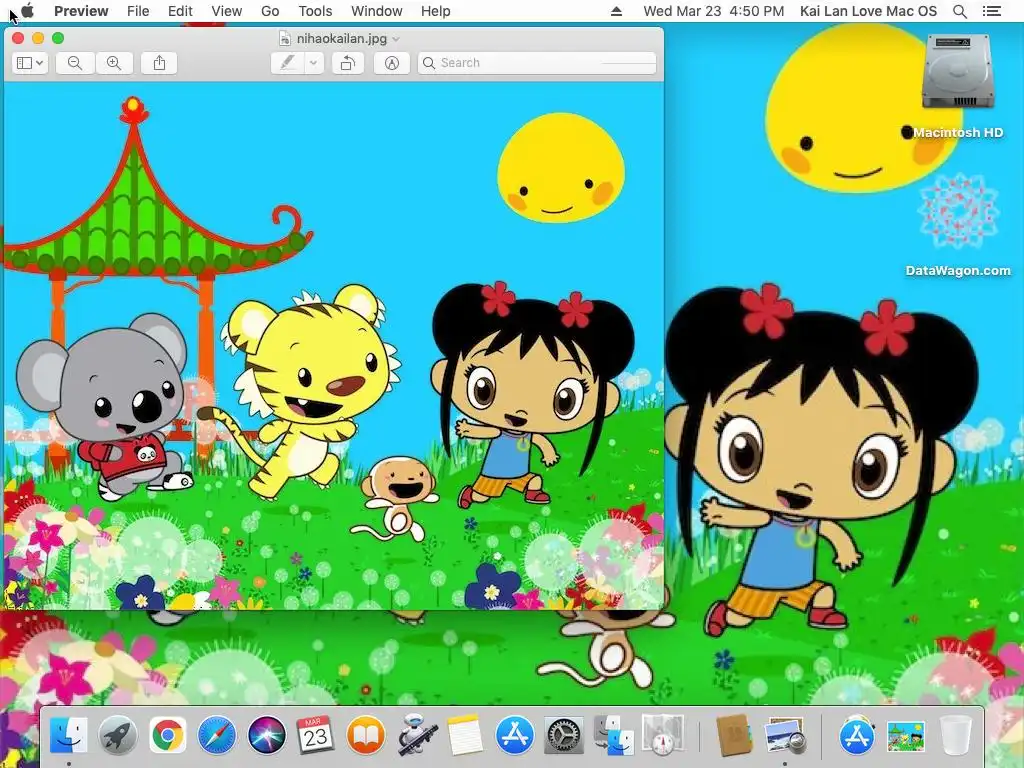Launch Google Chrome from the Dock

pyautogui.click(x=168, y=735)
